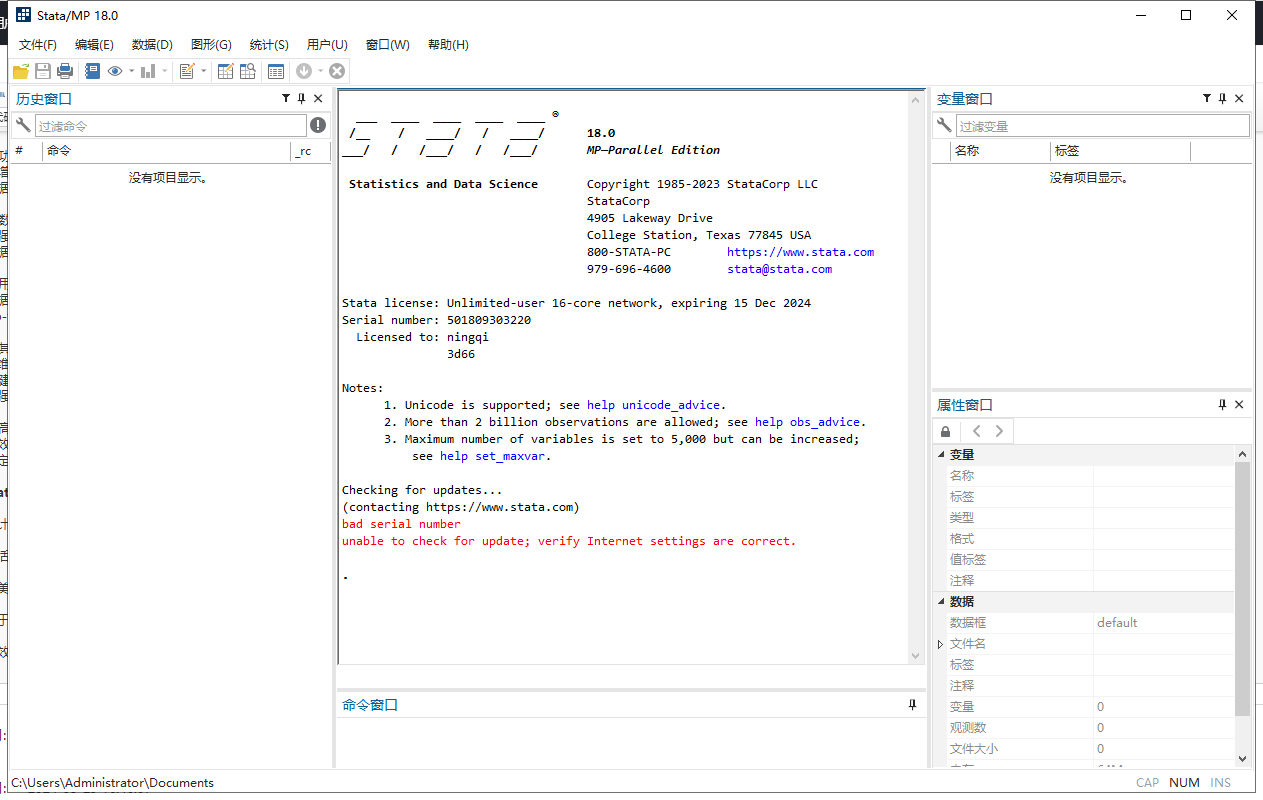Click the next arrow in 属性窗口
Viewport: 1263px width, 800px height.
(x=998, y=431)
